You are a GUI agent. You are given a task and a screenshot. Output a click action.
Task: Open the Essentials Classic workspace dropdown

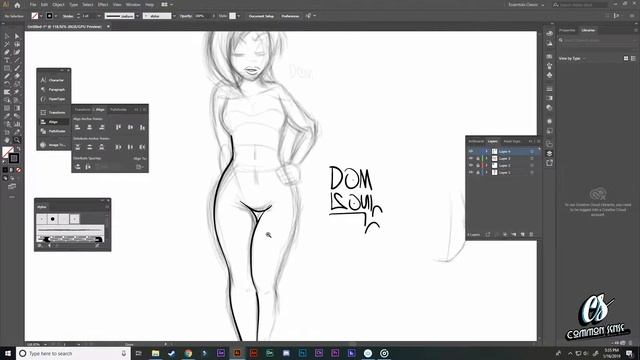point(526,5)
